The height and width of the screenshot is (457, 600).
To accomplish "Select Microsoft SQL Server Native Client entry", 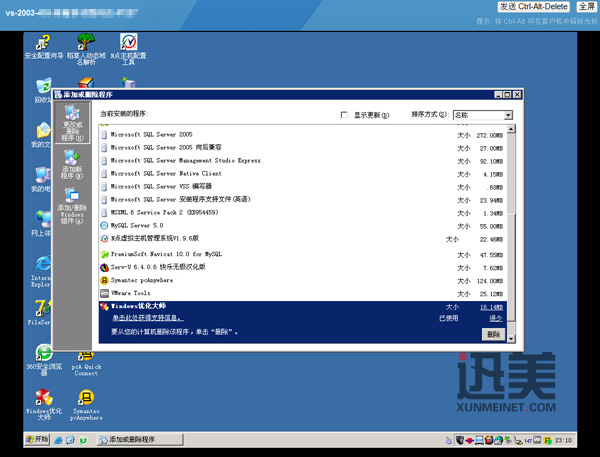I will 166,173.
